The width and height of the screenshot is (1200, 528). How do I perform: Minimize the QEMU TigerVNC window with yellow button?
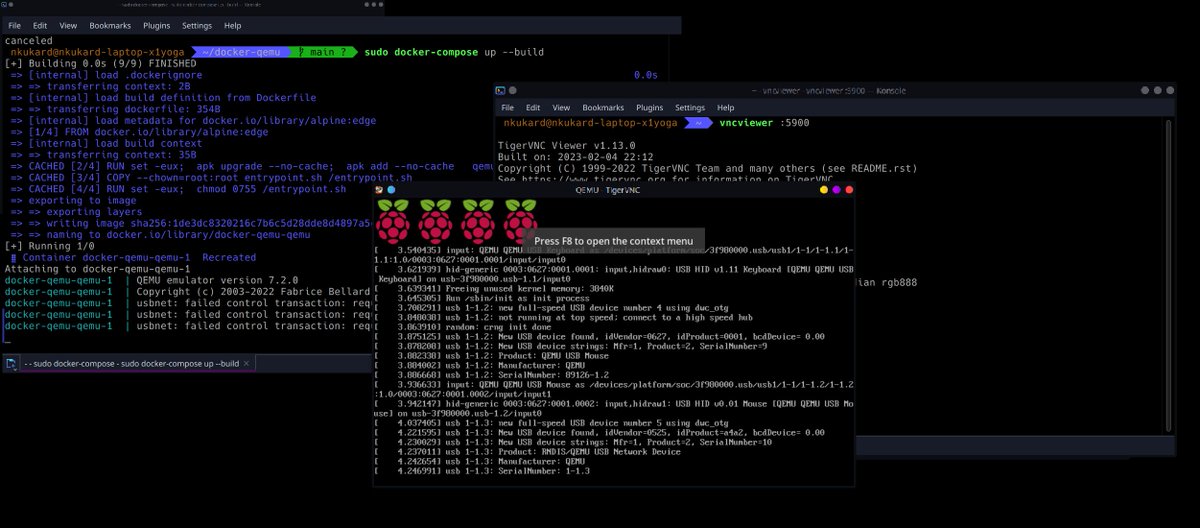[x=823, y=189]
